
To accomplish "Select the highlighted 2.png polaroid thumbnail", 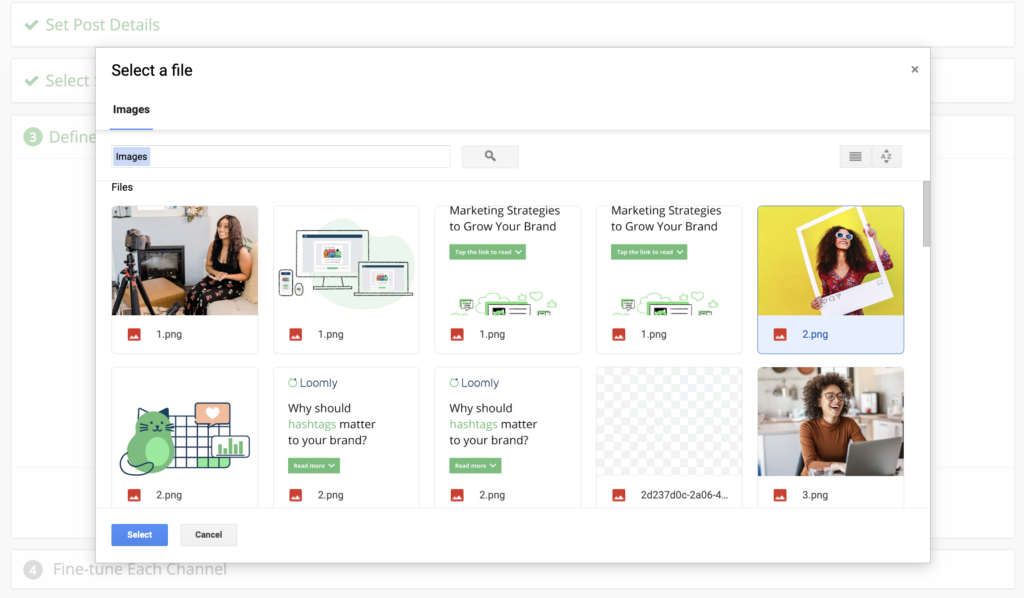I will coord(830,260).
